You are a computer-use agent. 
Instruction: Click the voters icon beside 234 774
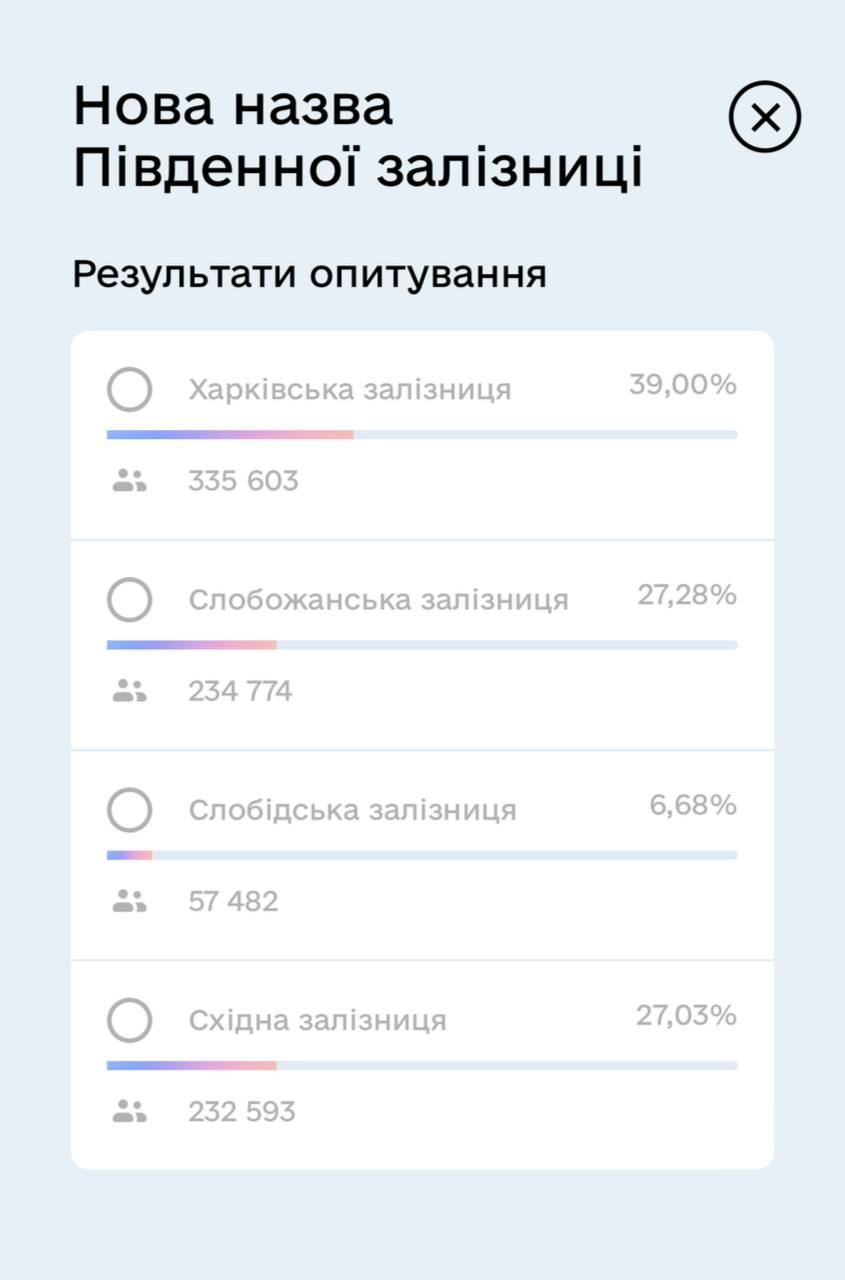click(x=130, y=691)
